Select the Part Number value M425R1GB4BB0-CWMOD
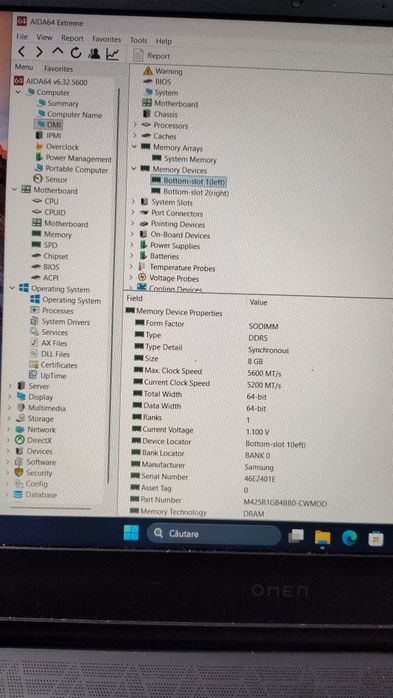Screen dimensions: 393x698 285,503
